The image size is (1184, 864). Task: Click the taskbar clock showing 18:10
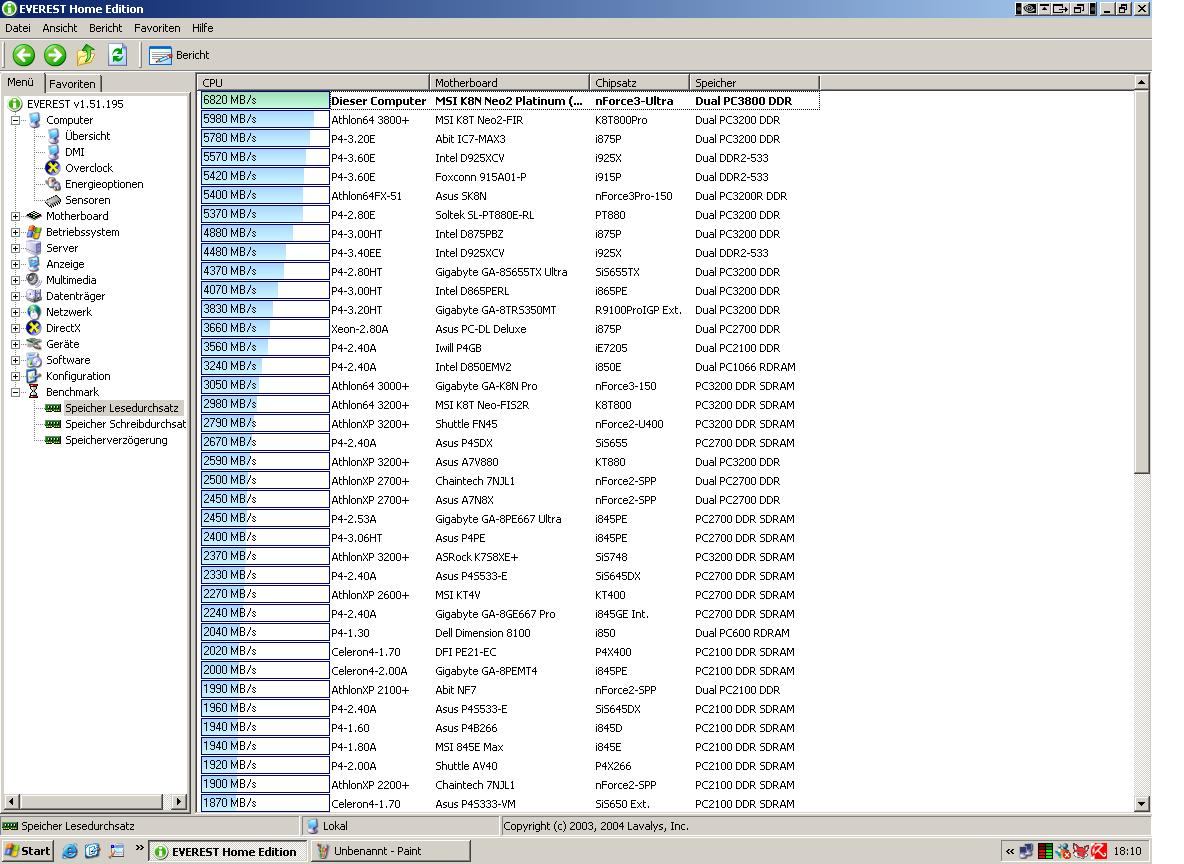click(1127, 851)
